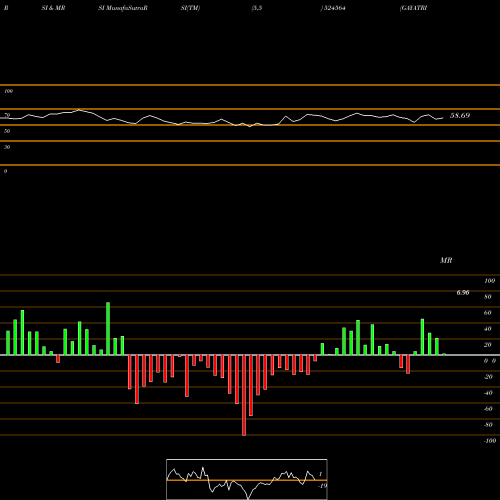This screenshot has height=500, width=500.
Task: Click the deepest red histogram bar
Action: 244,395
